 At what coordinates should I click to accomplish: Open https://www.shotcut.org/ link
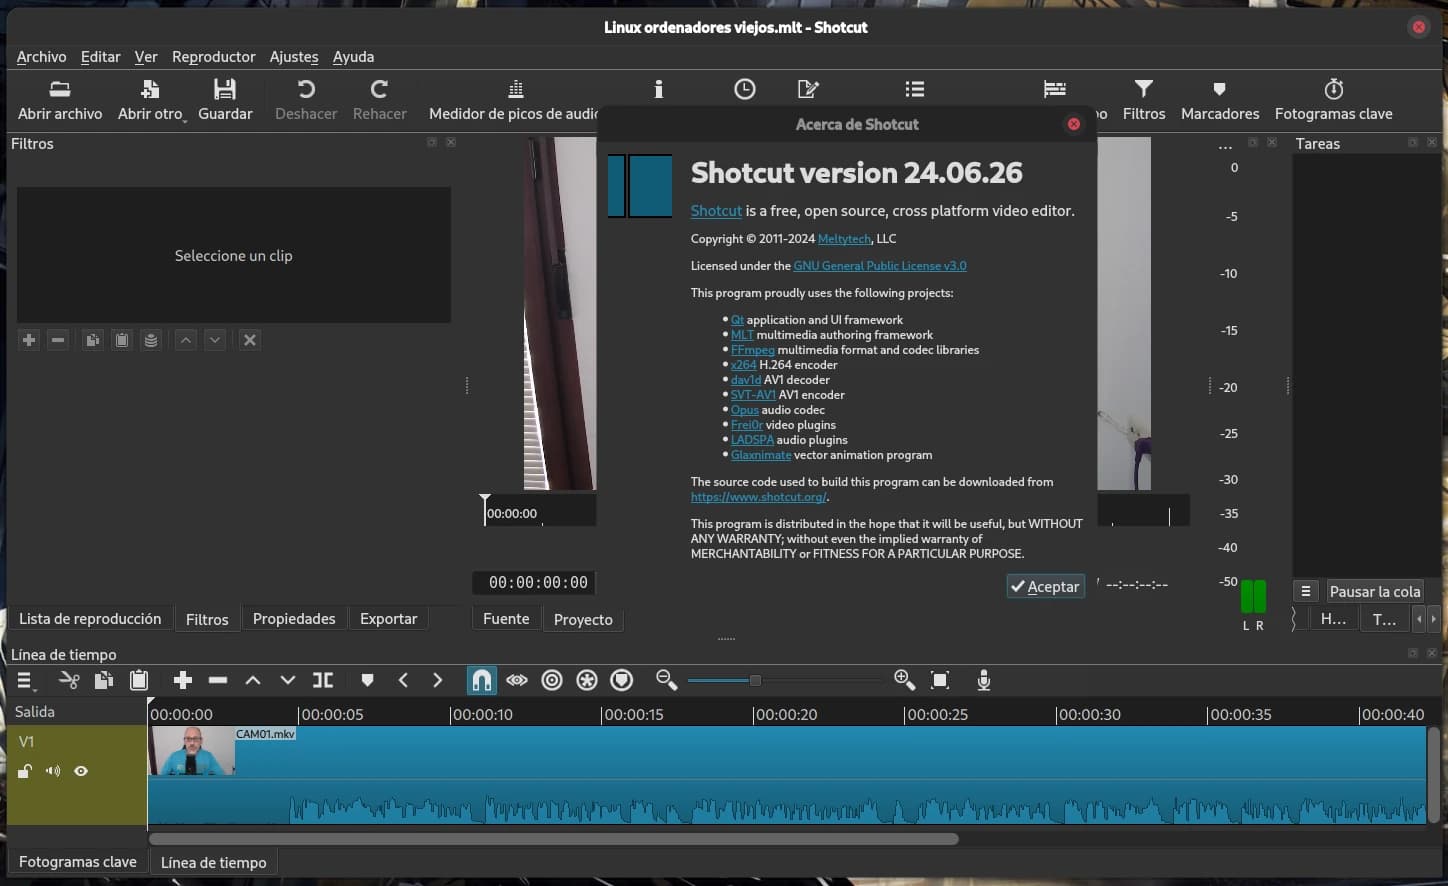[x=758, y=497]
